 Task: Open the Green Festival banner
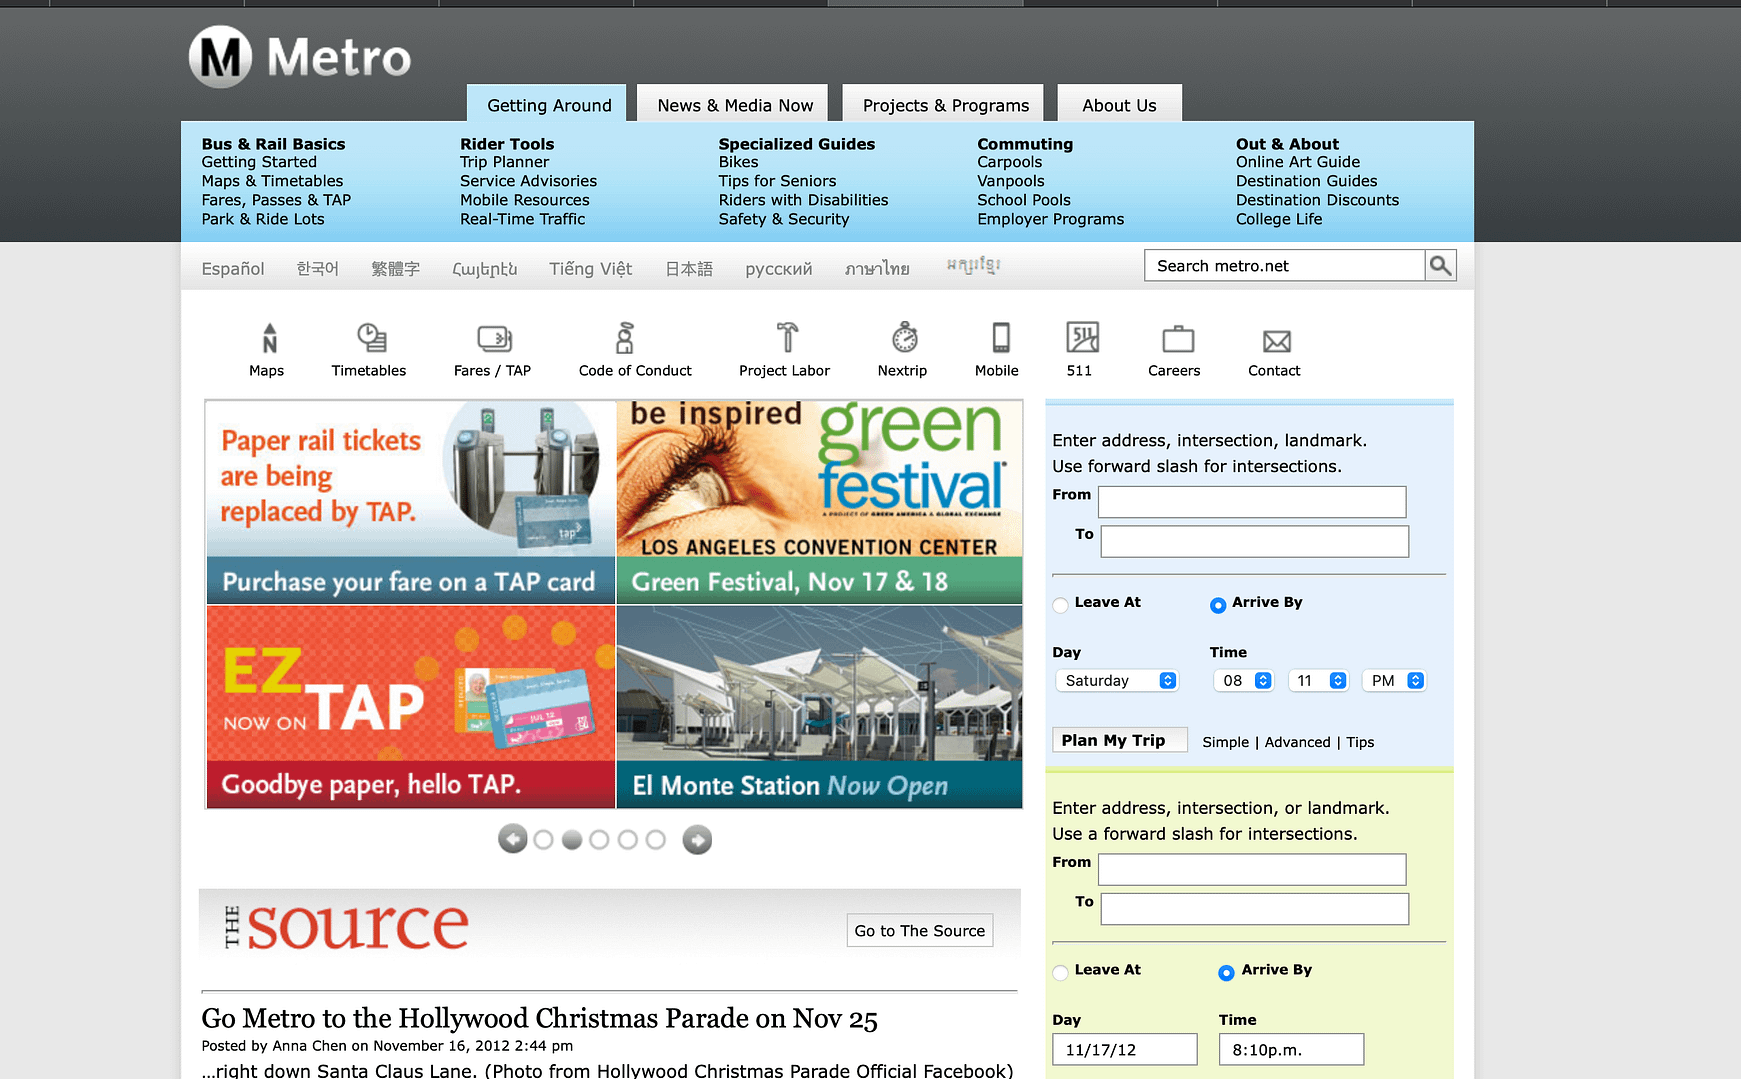[x=819, y=502]
